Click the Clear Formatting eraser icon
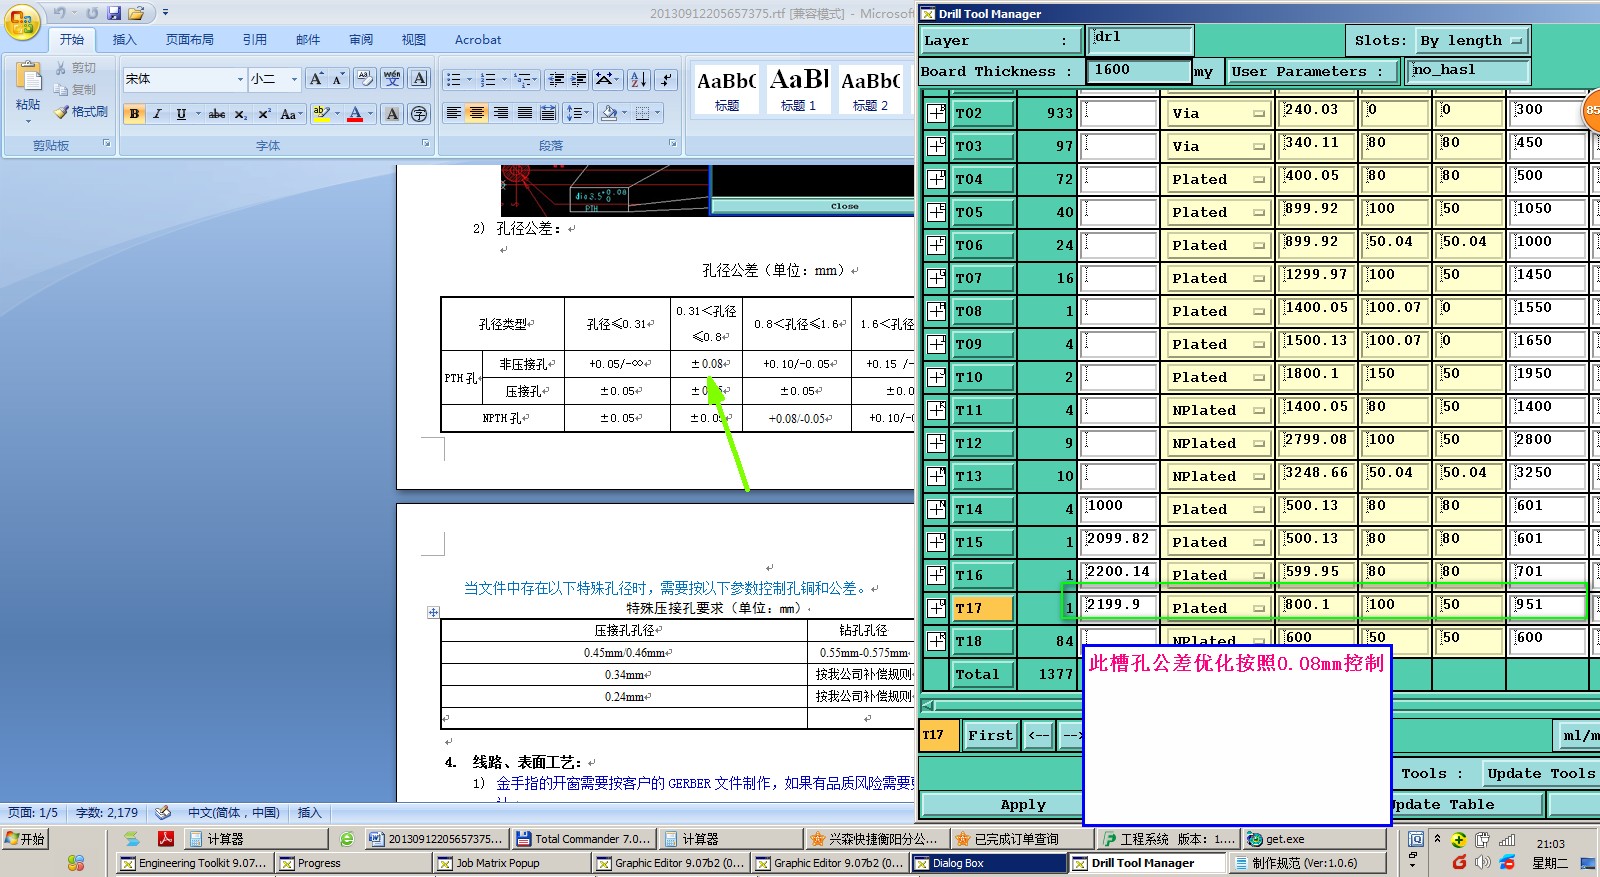Viewport: 1600px width, 877px height. [364, 79]
